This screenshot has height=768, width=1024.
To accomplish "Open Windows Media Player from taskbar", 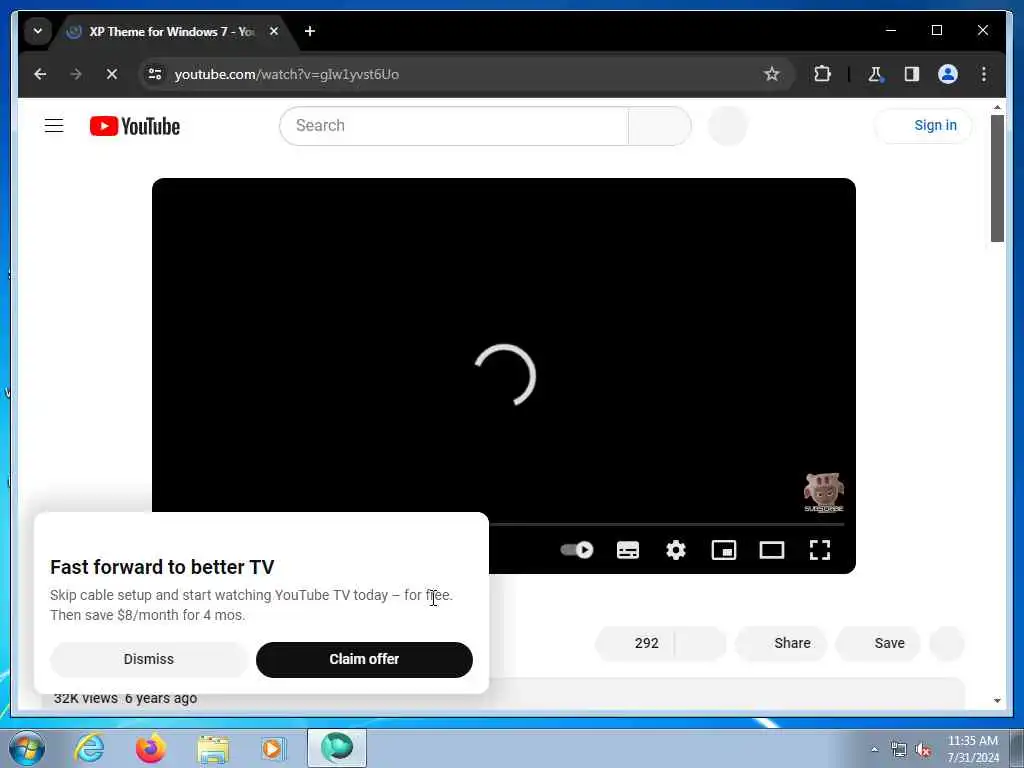I will pos(273,748).
